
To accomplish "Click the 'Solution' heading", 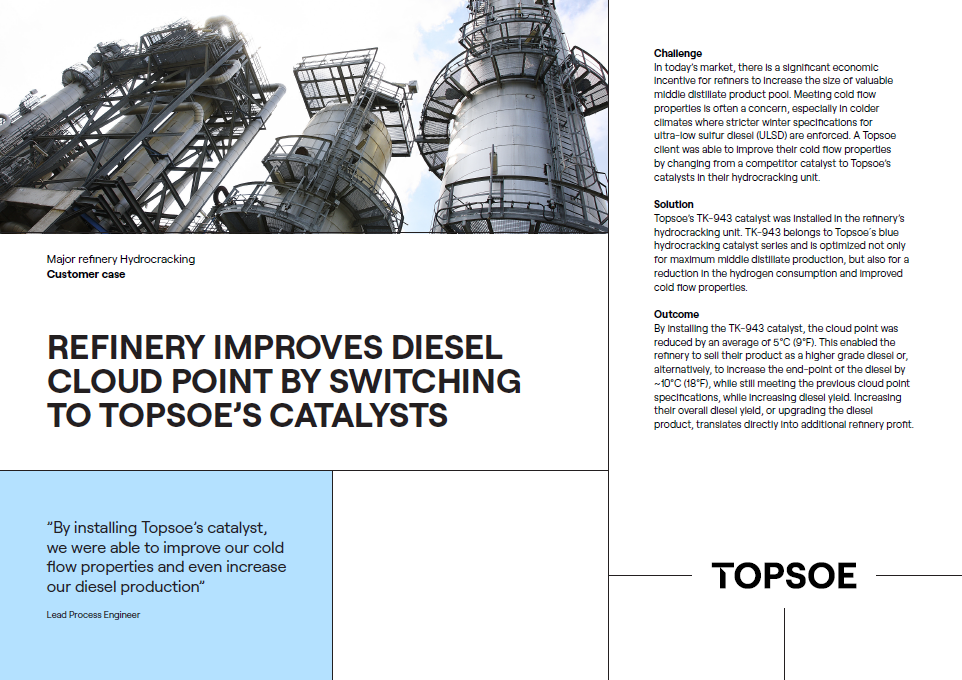I will [674, 204].
